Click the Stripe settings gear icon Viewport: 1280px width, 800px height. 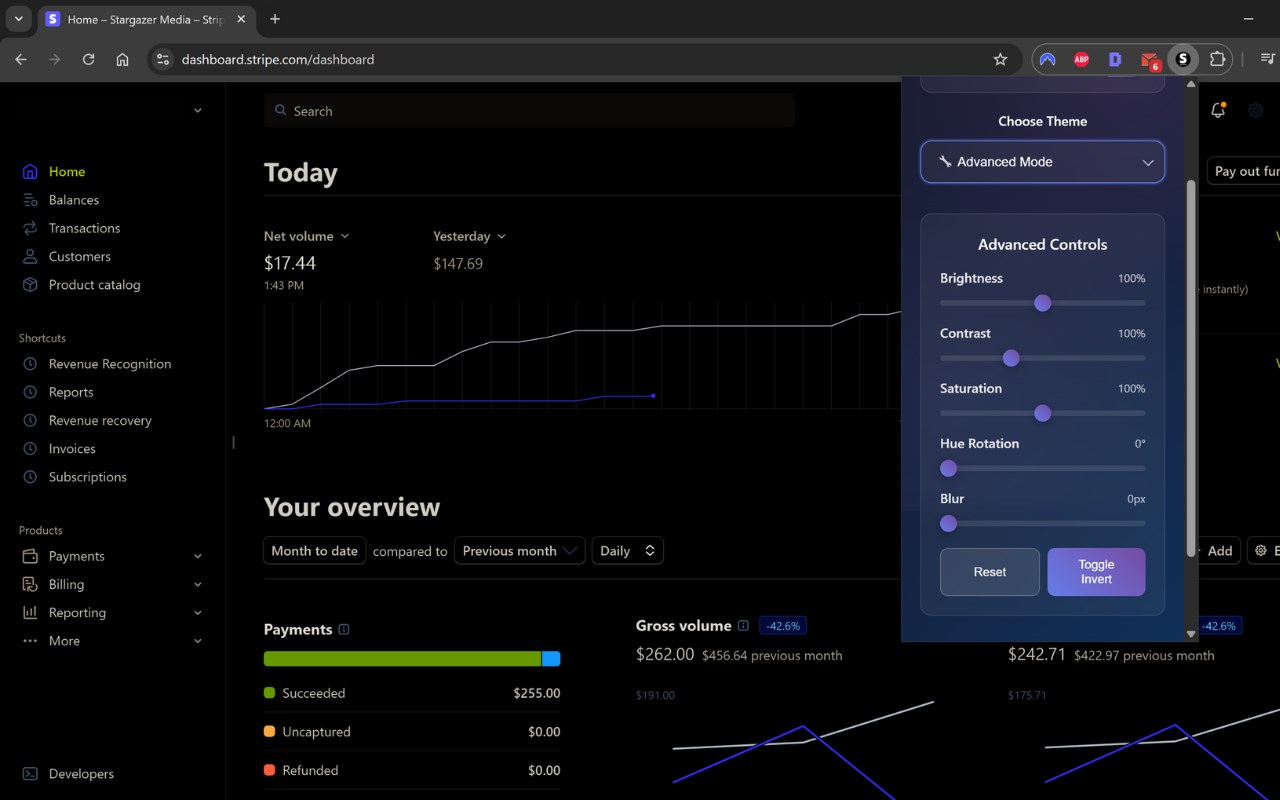point(1255,111)
